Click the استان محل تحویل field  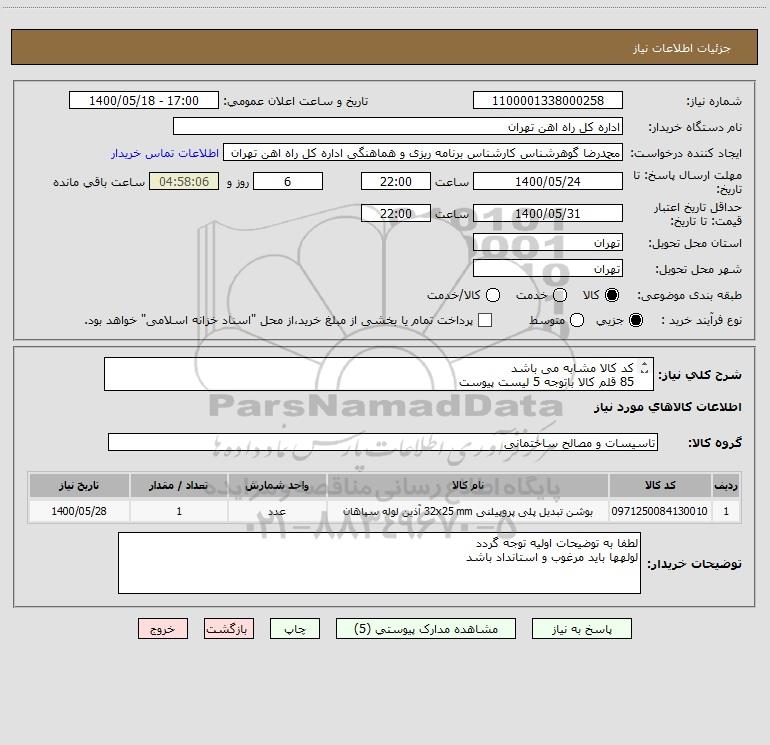(x=548, y=242)
